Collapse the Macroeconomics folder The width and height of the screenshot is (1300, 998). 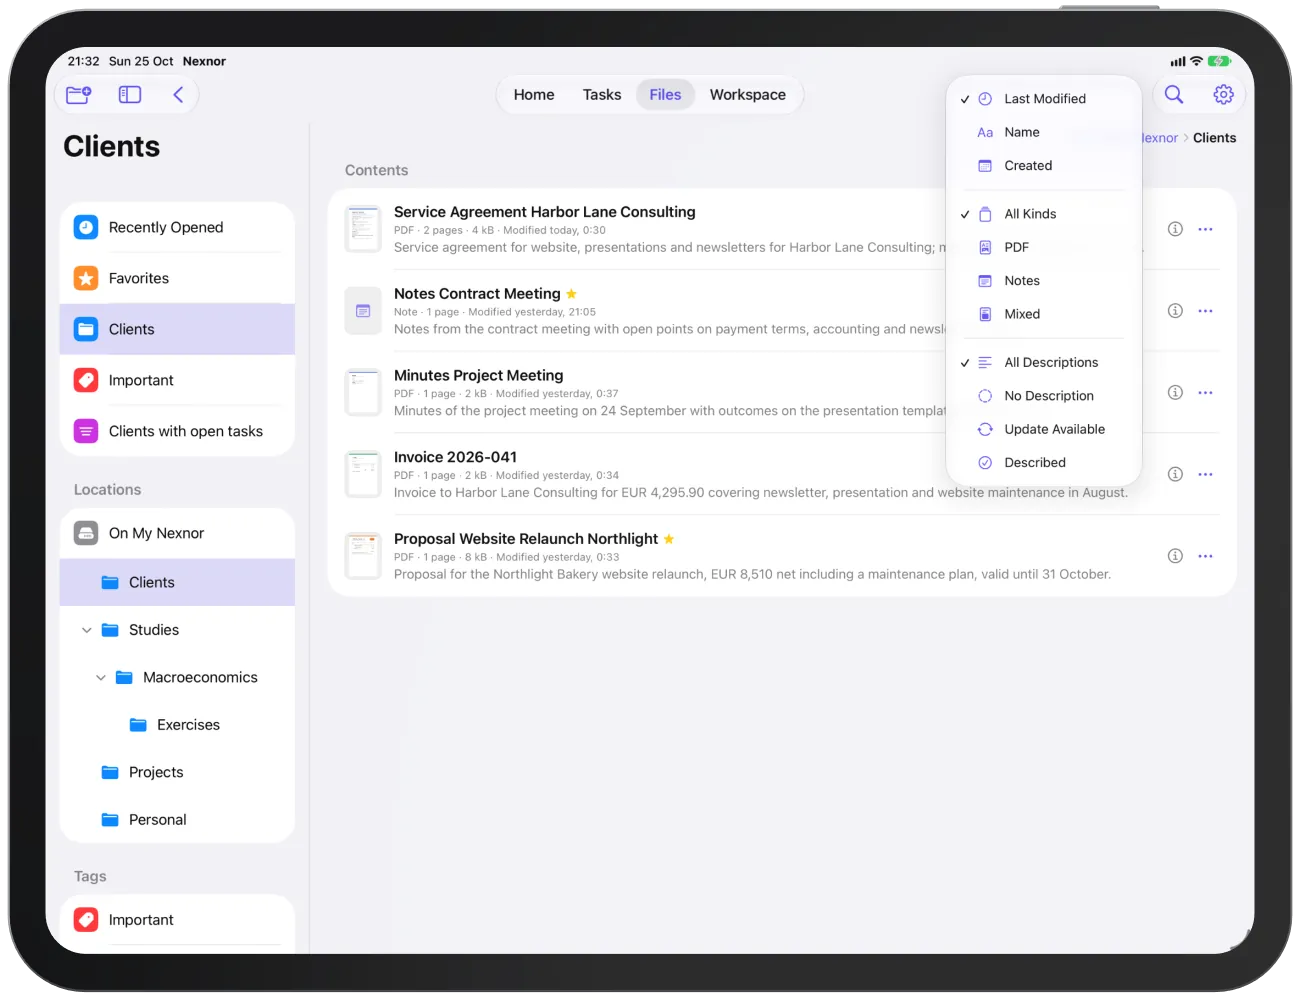pos(101,677)
